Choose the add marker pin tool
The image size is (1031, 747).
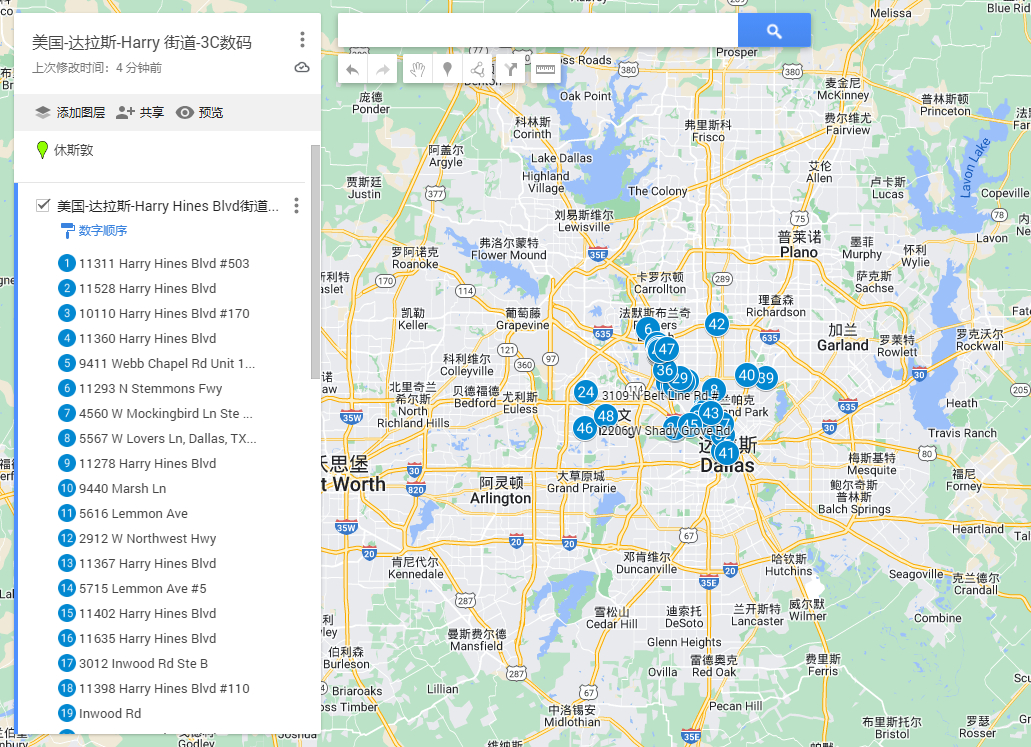click(447, 69)
